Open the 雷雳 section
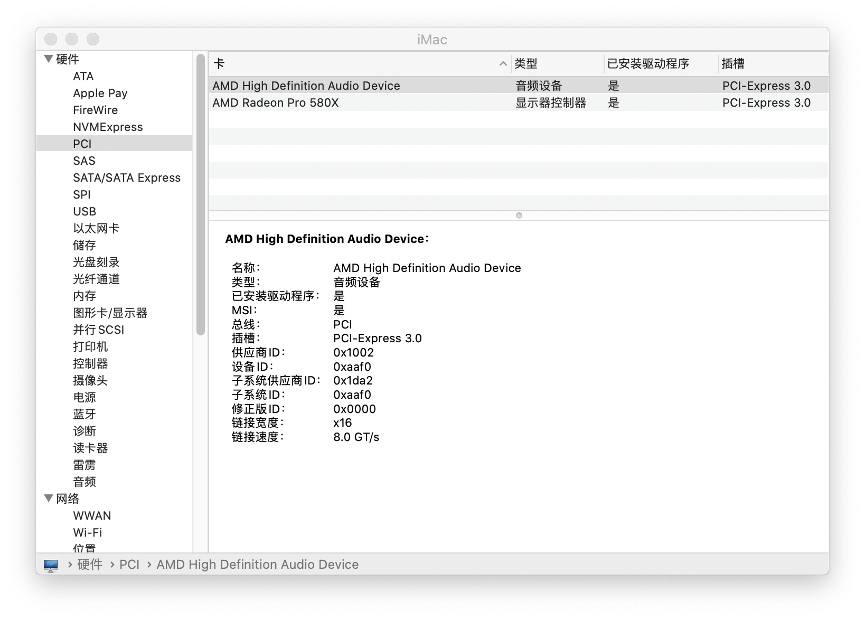This screenshot has width=866, height=620. [x=85, y=465]
